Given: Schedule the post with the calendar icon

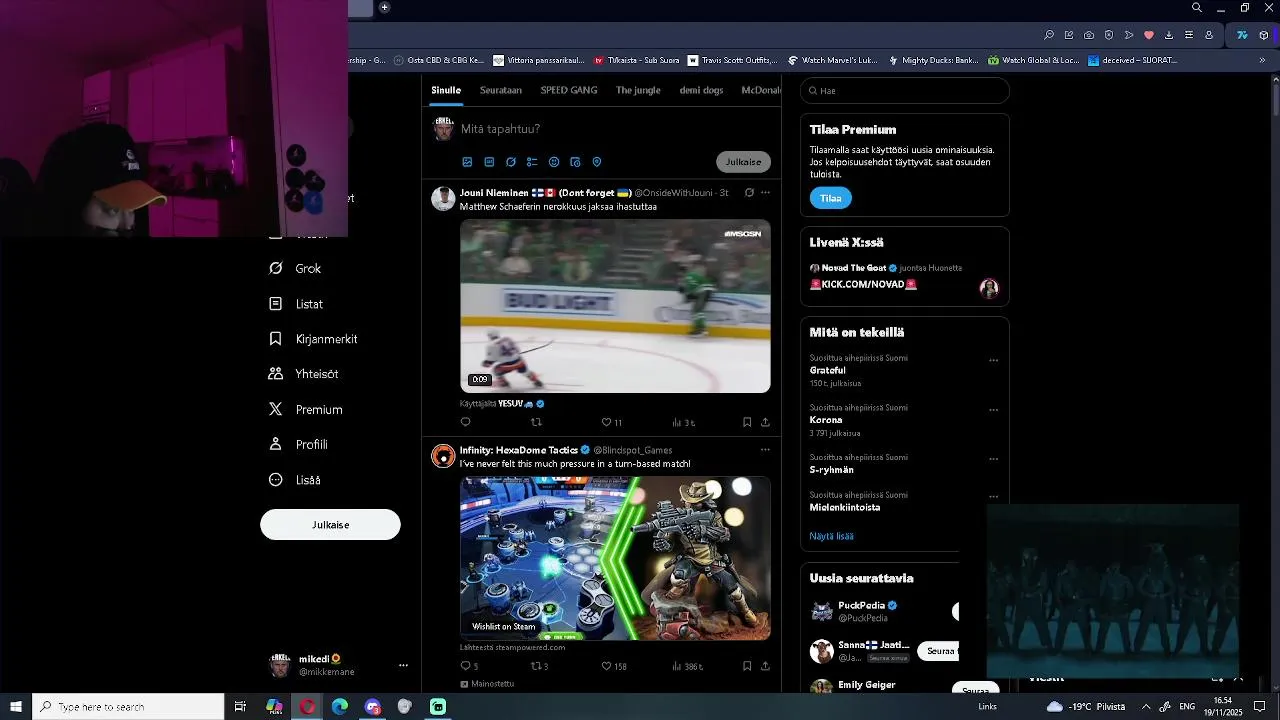Looking at the screenshot, I should 575,162.
